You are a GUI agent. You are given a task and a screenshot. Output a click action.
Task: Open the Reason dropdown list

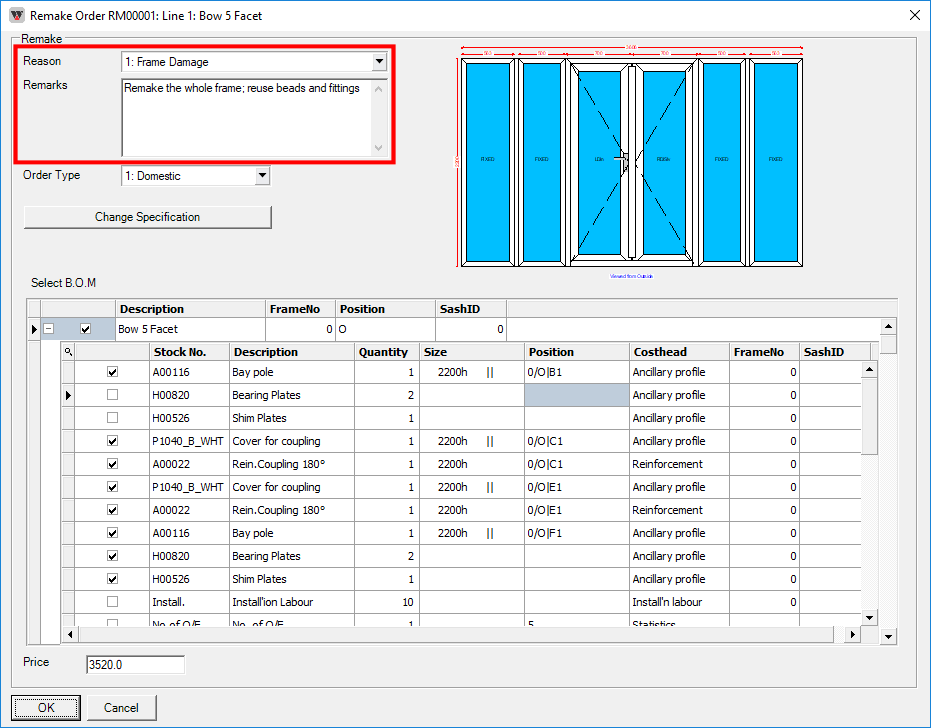pos(378,62)
